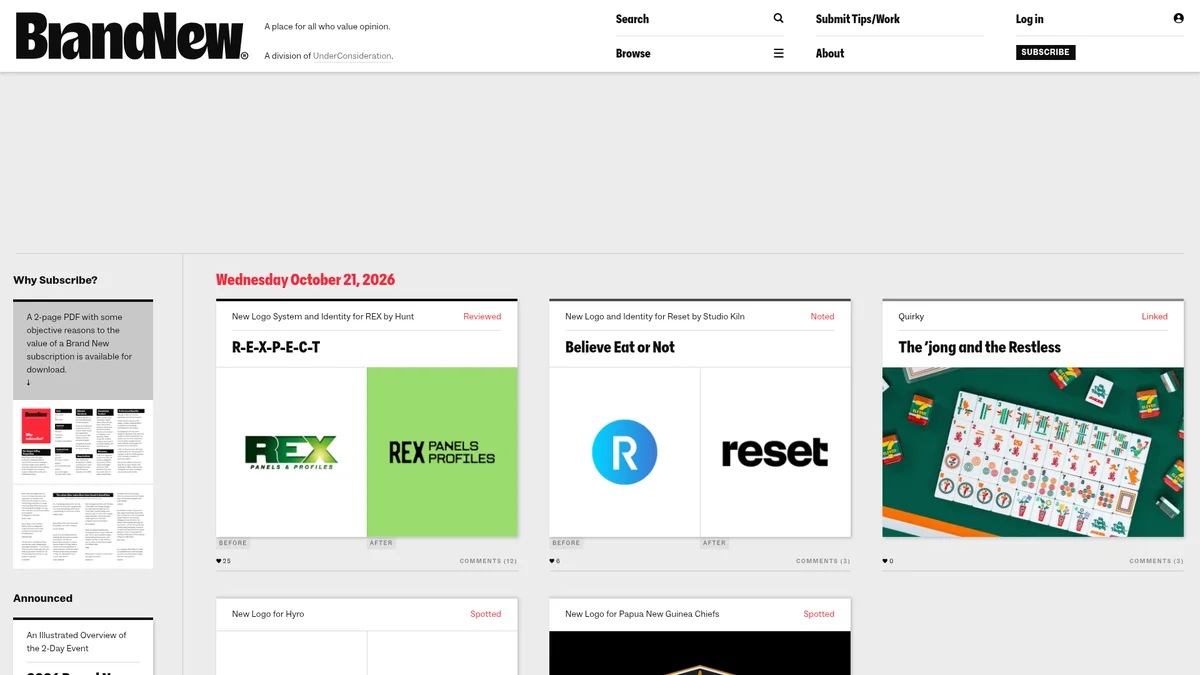Click the black reset wordmark image
Viewport: 1200px width, 675px height.
pyautogui.click(x=775, y=452)
